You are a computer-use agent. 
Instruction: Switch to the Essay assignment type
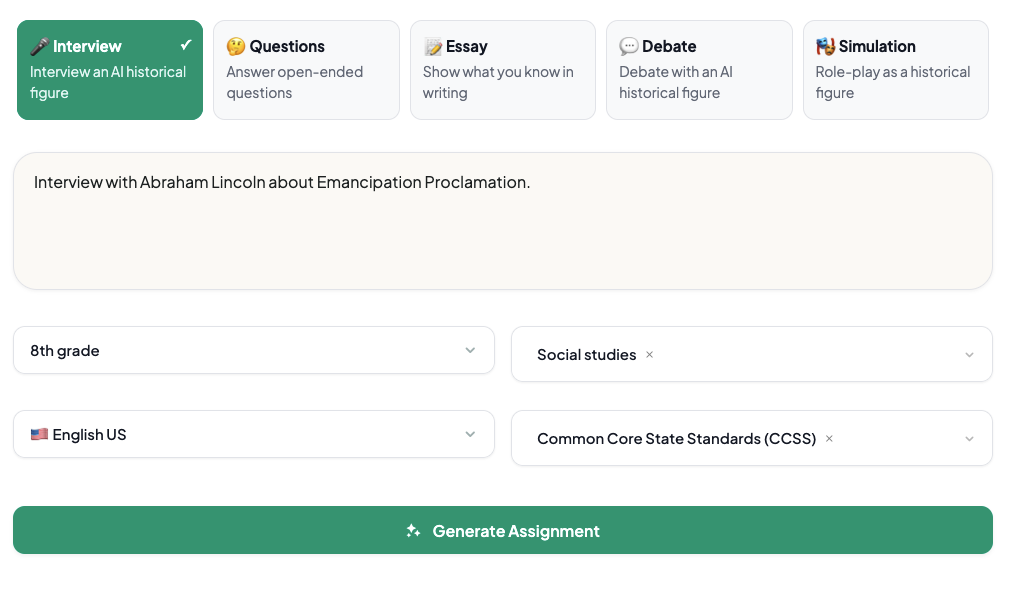coord(502,70)
